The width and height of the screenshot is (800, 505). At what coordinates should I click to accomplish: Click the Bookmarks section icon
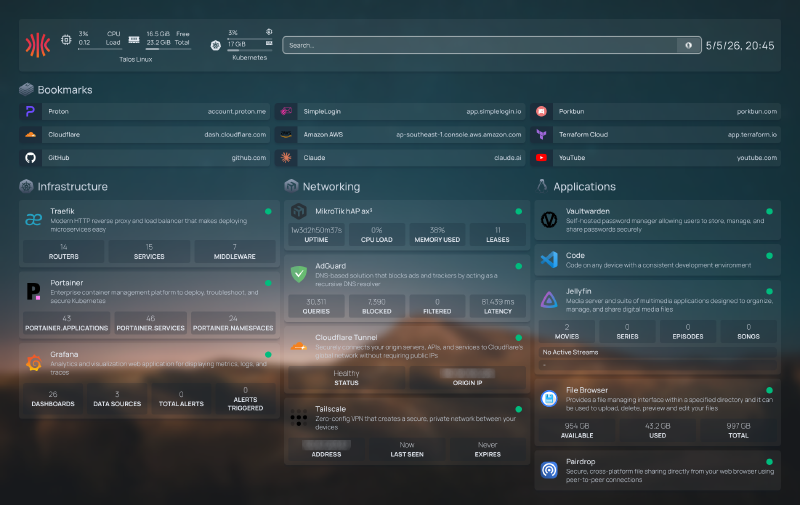[x=27, y=89]
